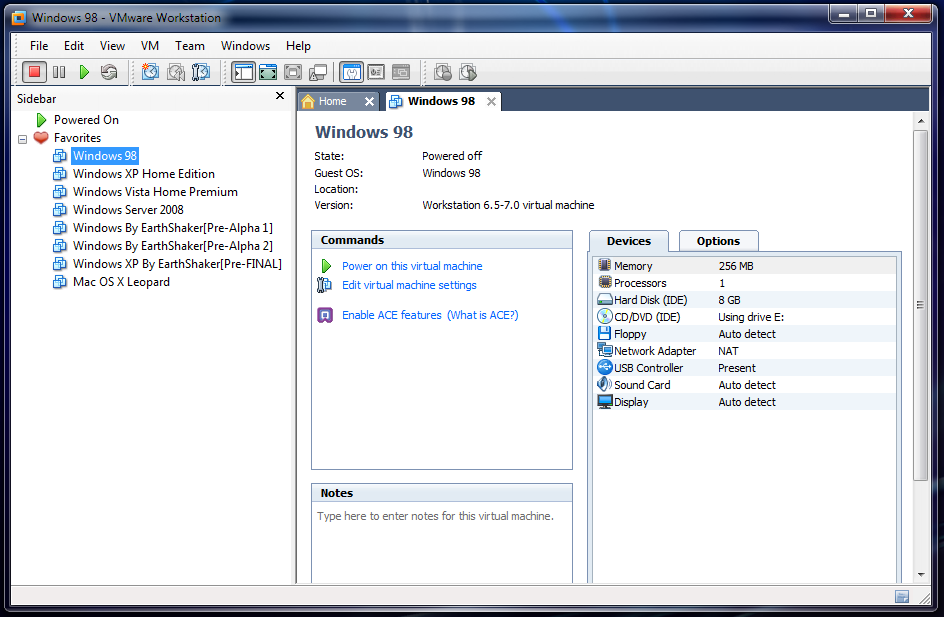Click the green power icon beside Power on link
Viewport: 944px width, 617px height.
click(x=326, y=266)
